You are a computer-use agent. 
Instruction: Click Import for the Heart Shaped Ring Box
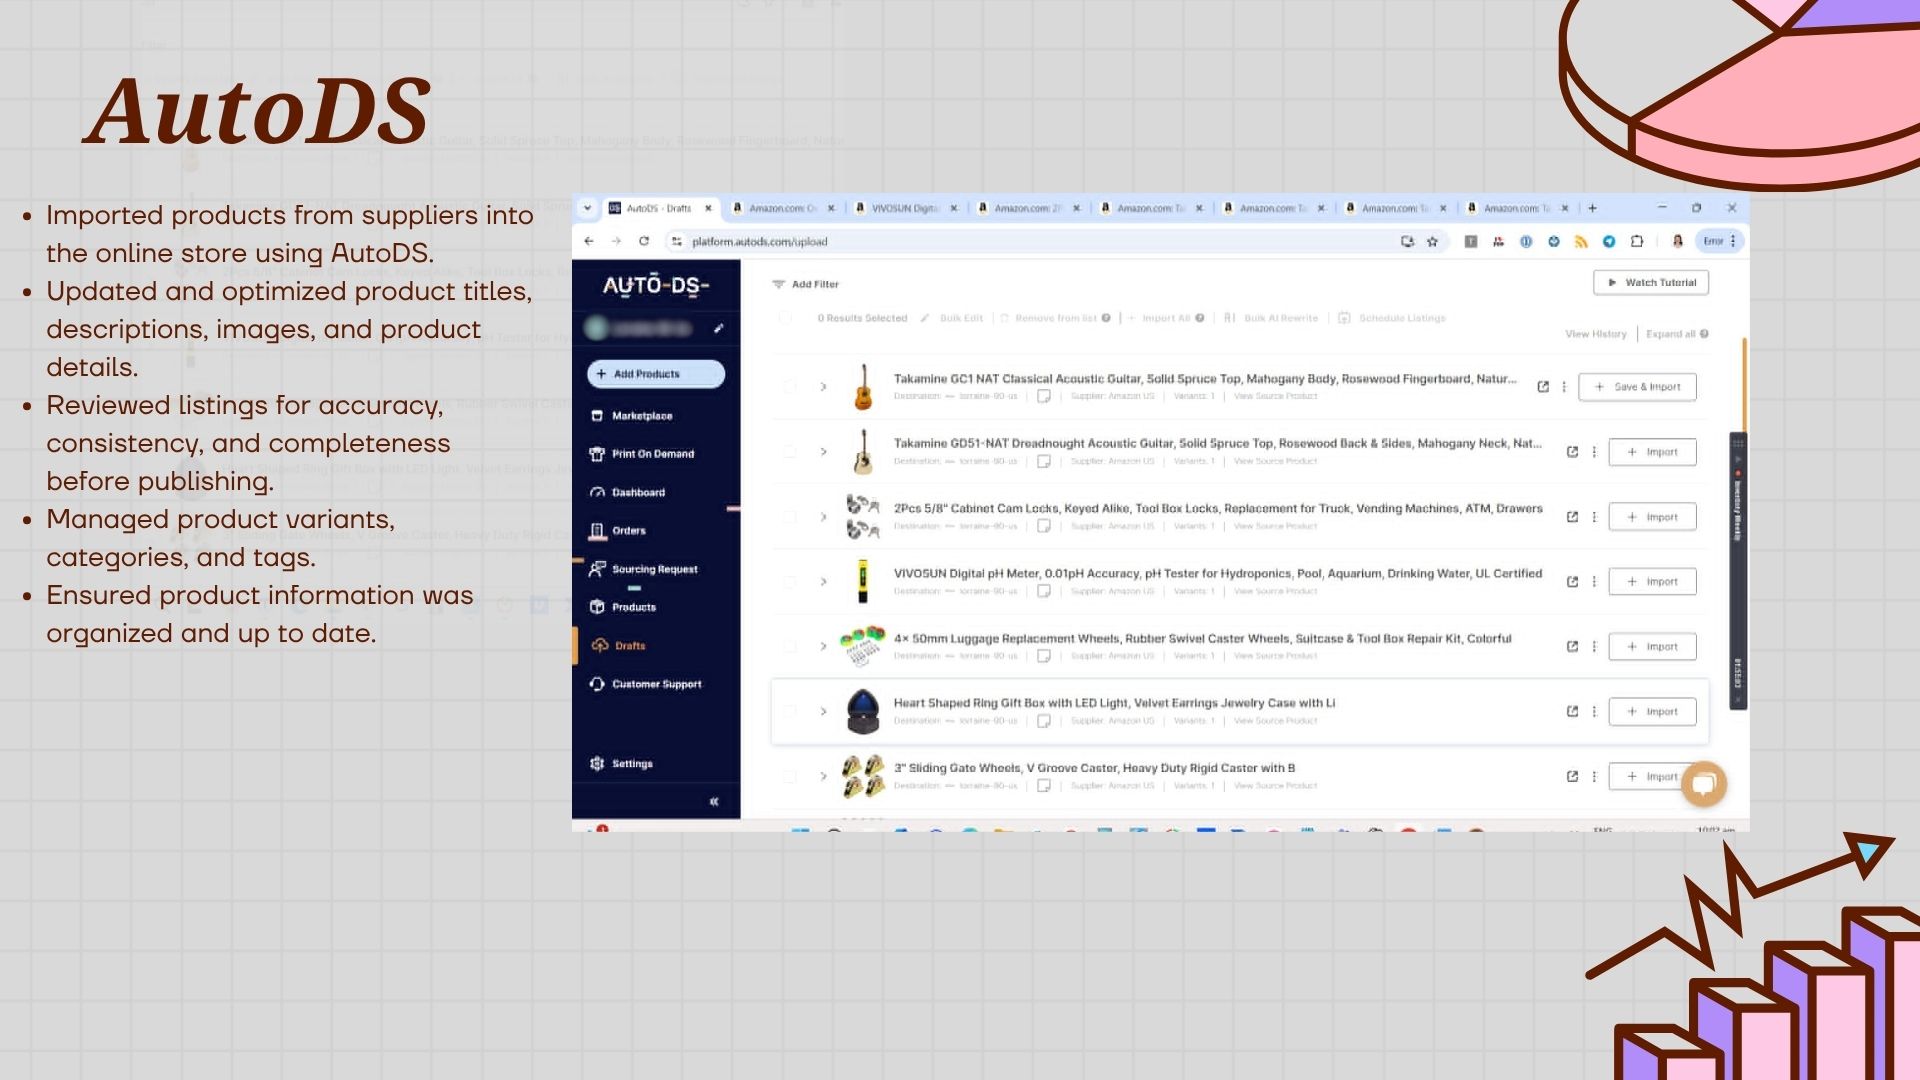[x=1652, y=712]
